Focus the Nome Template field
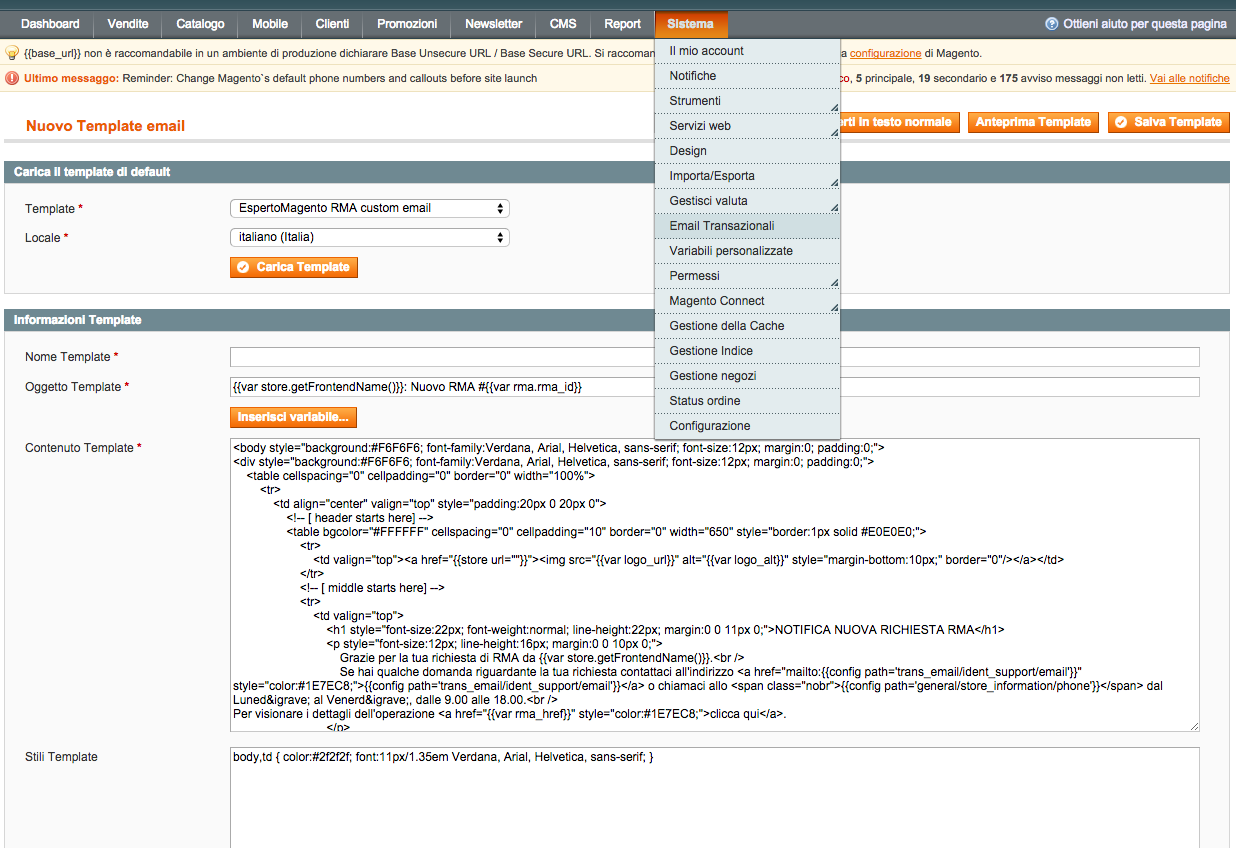The height and width of the screenshot is (848, 1236). click(715, 358)
